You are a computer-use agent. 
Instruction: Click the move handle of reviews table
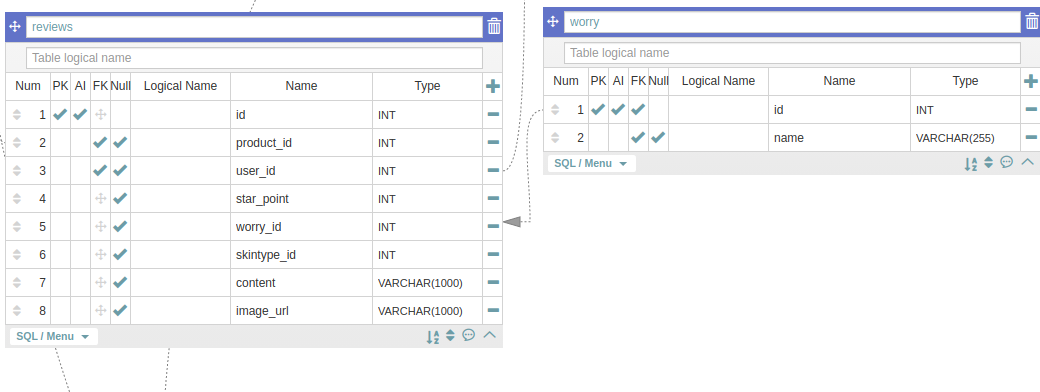[15, 27]
